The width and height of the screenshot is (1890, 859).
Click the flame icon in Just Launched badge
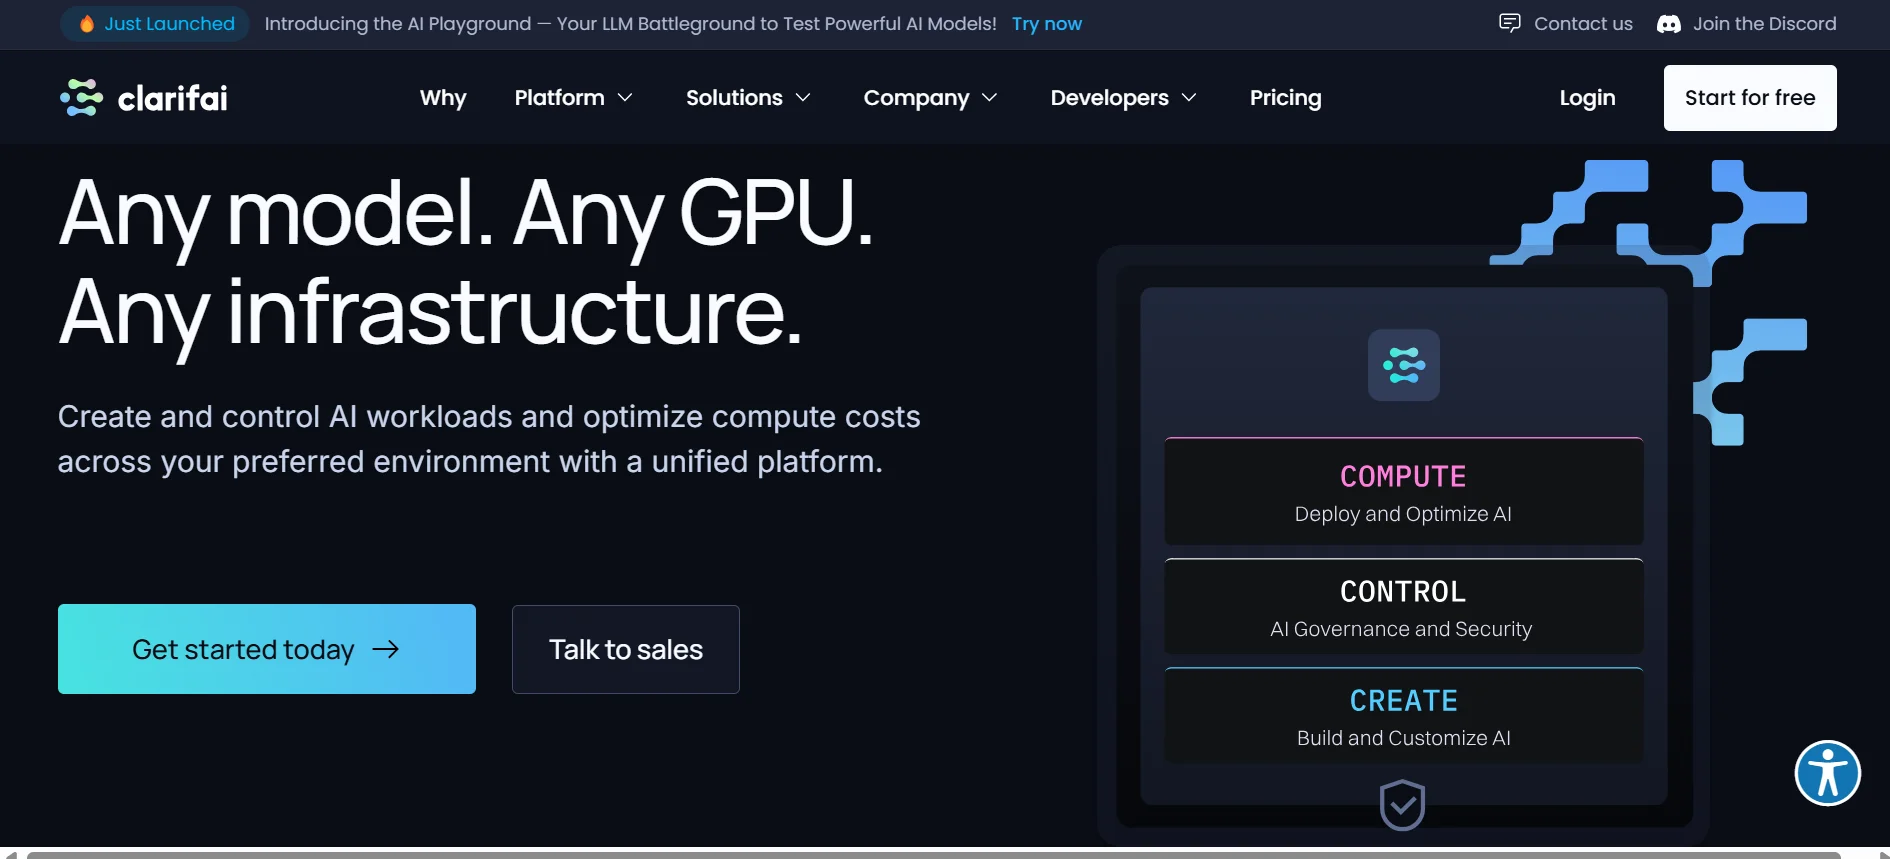pos(87,24)
